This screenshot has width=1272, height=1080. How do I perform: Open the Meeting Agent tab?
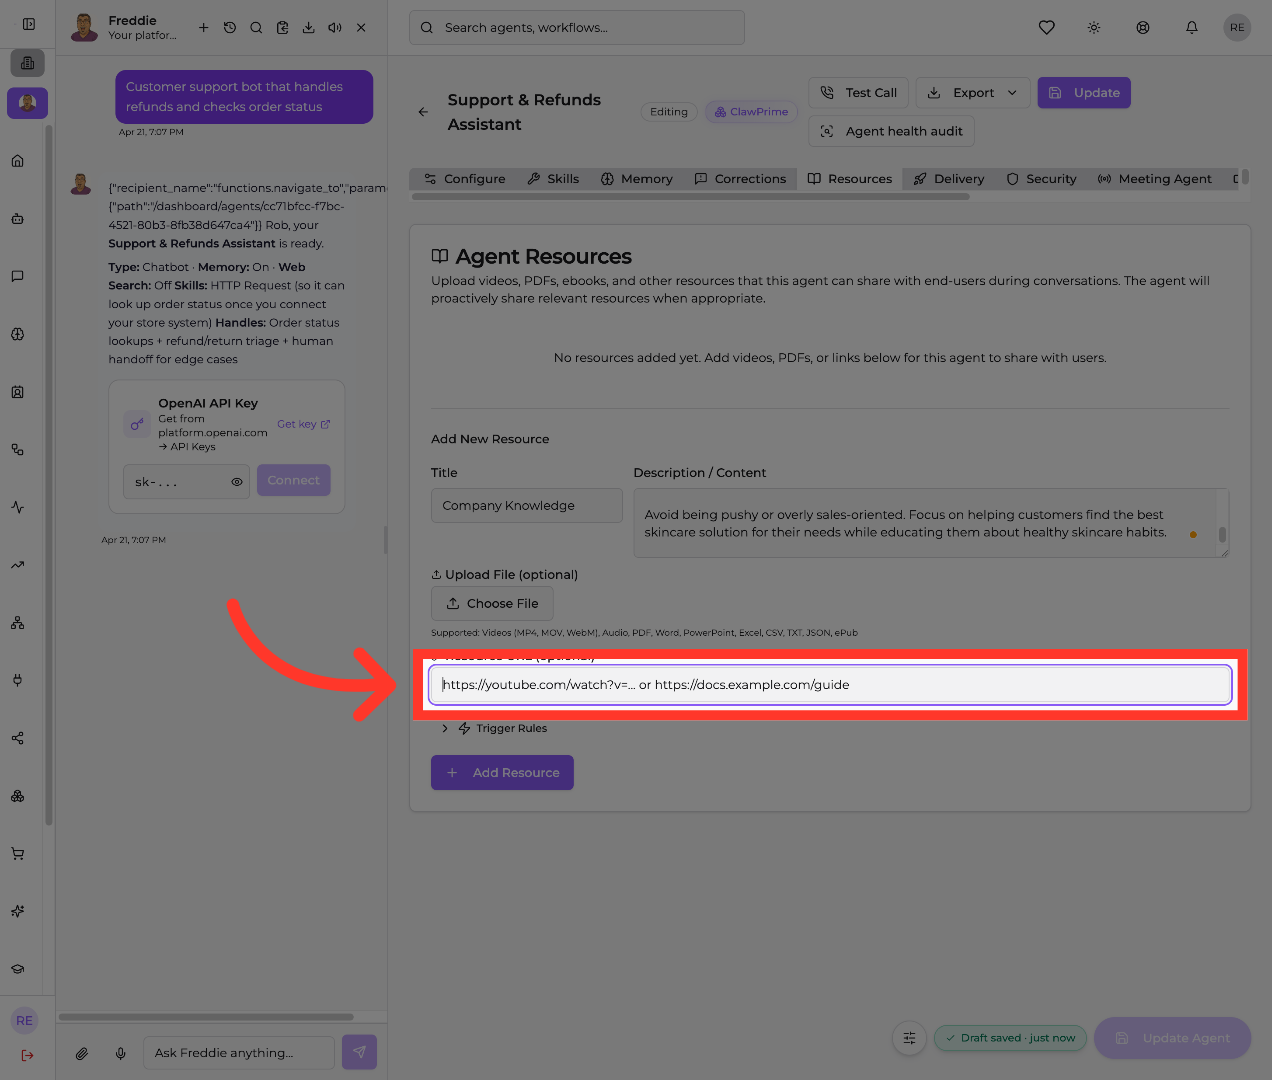click(1155, 179)
